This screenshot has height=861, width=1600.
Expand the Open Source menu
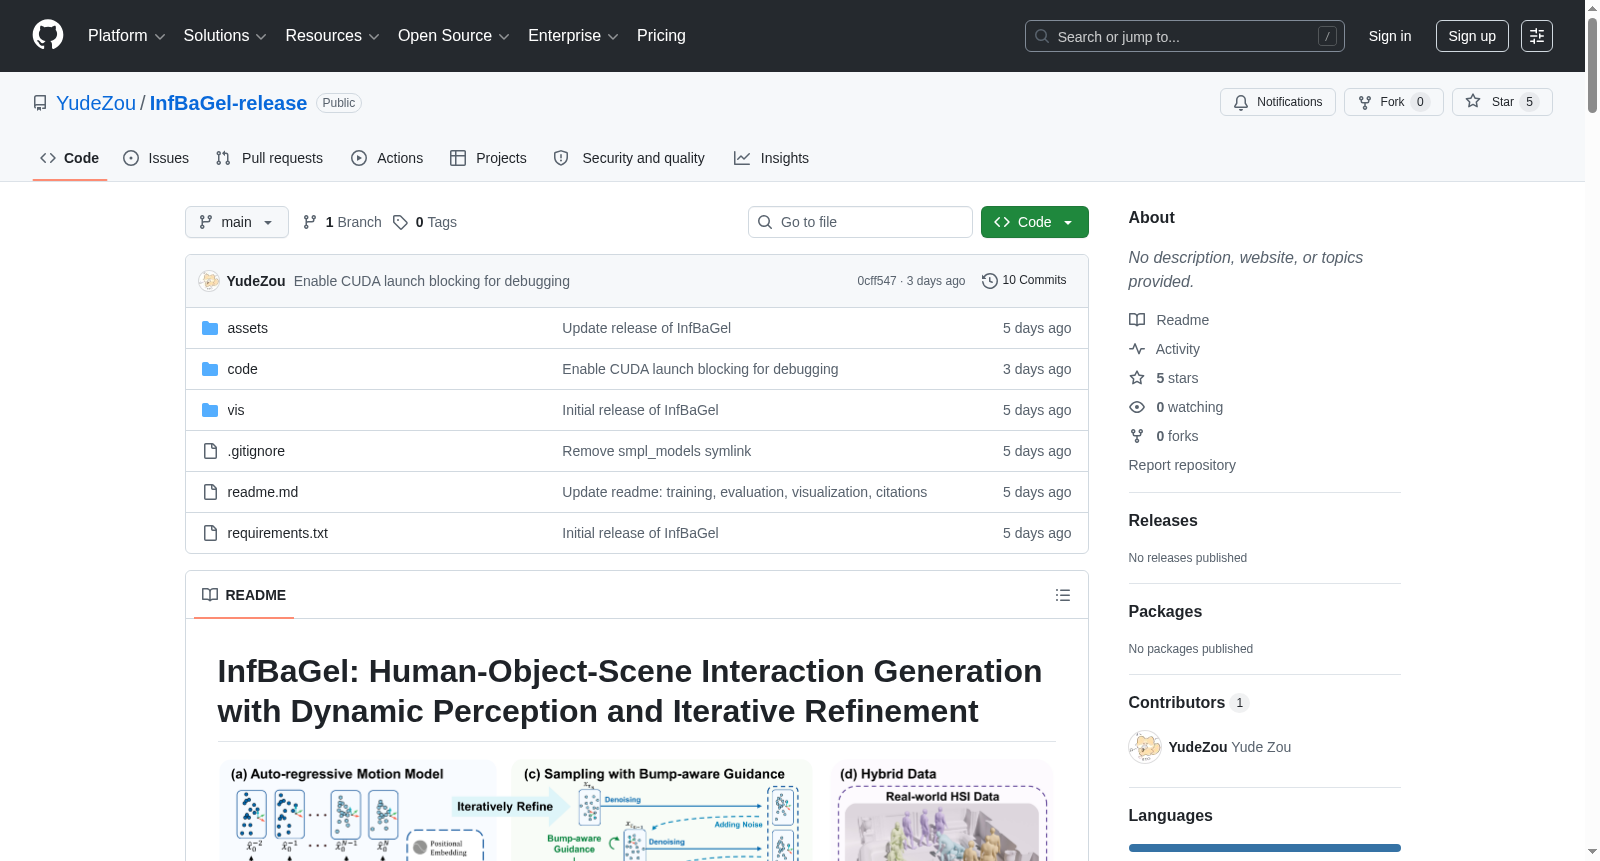coord(454,36)
